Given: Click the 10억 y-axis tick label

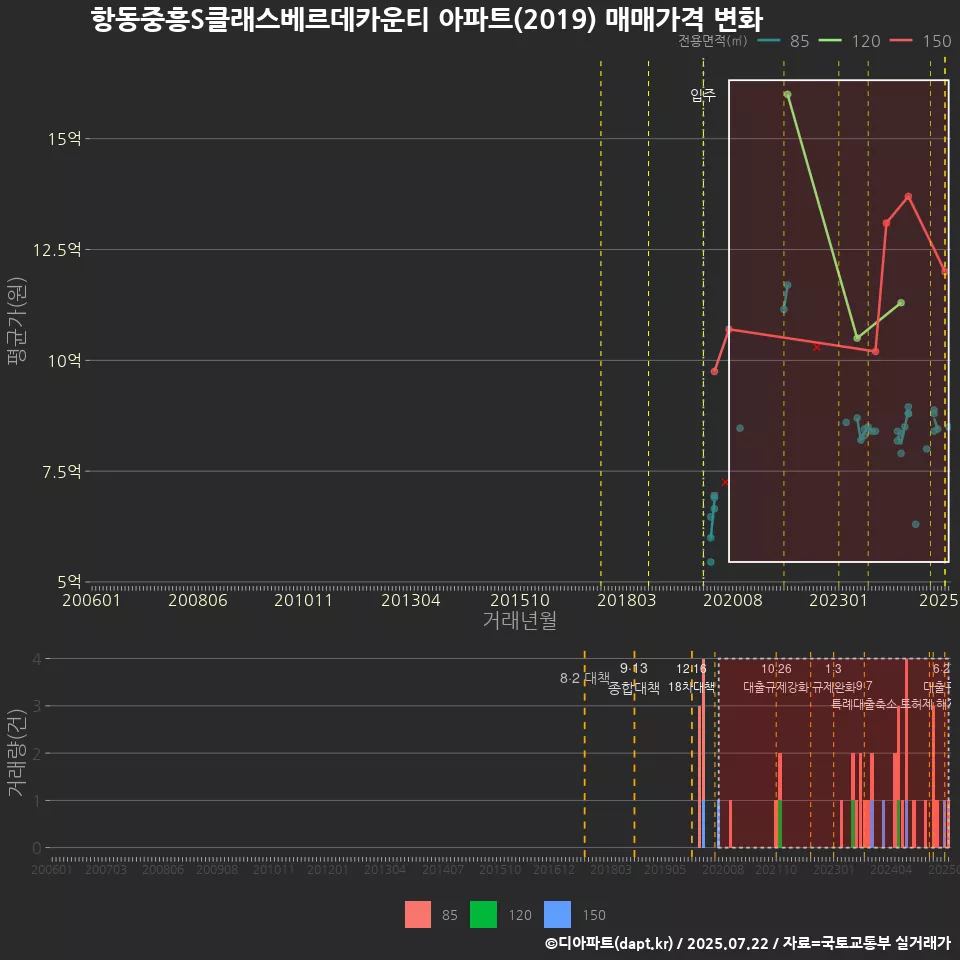Looking at the screenshot, I should (65, 361).
